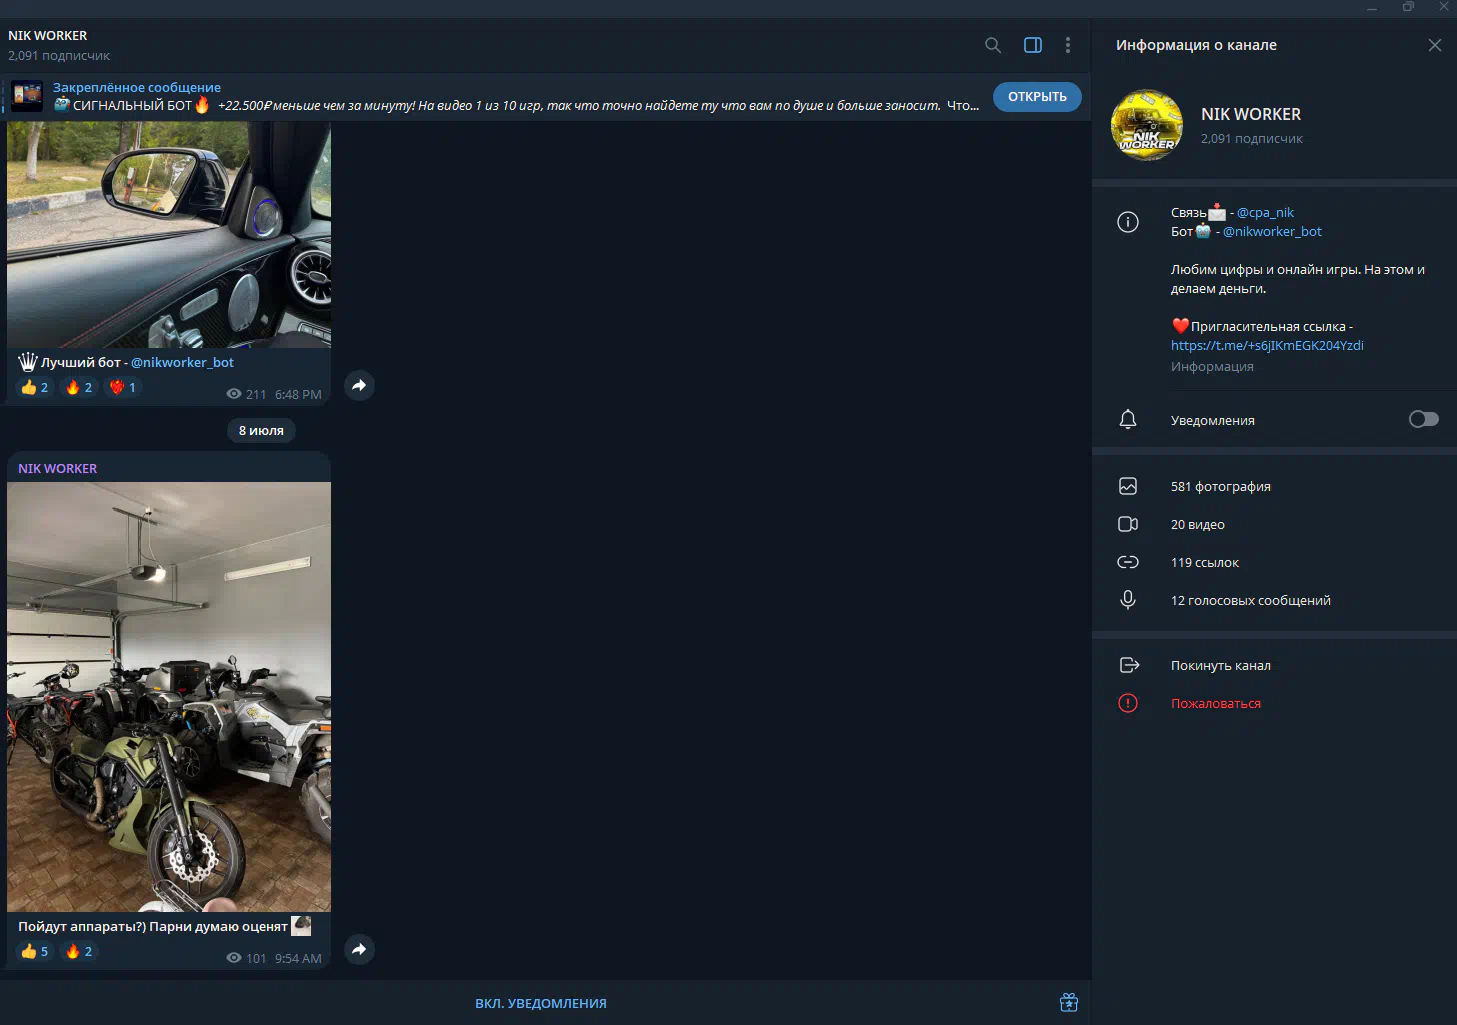Click the NIK WORKER post author name
Viewport: 1457px width, 1025px height.
(x=58, y=468)
